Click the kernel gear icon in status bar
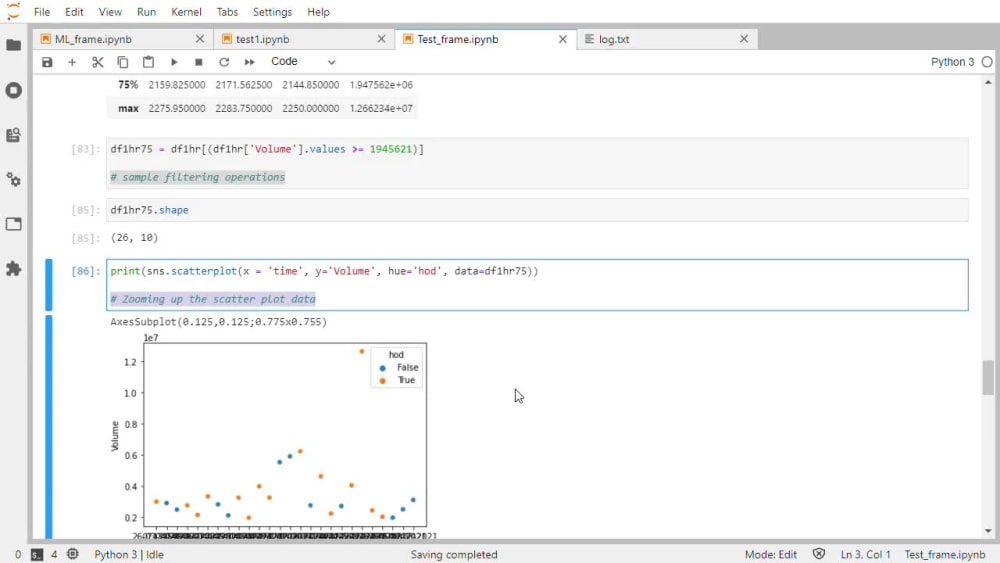 [x=73, y=554]
